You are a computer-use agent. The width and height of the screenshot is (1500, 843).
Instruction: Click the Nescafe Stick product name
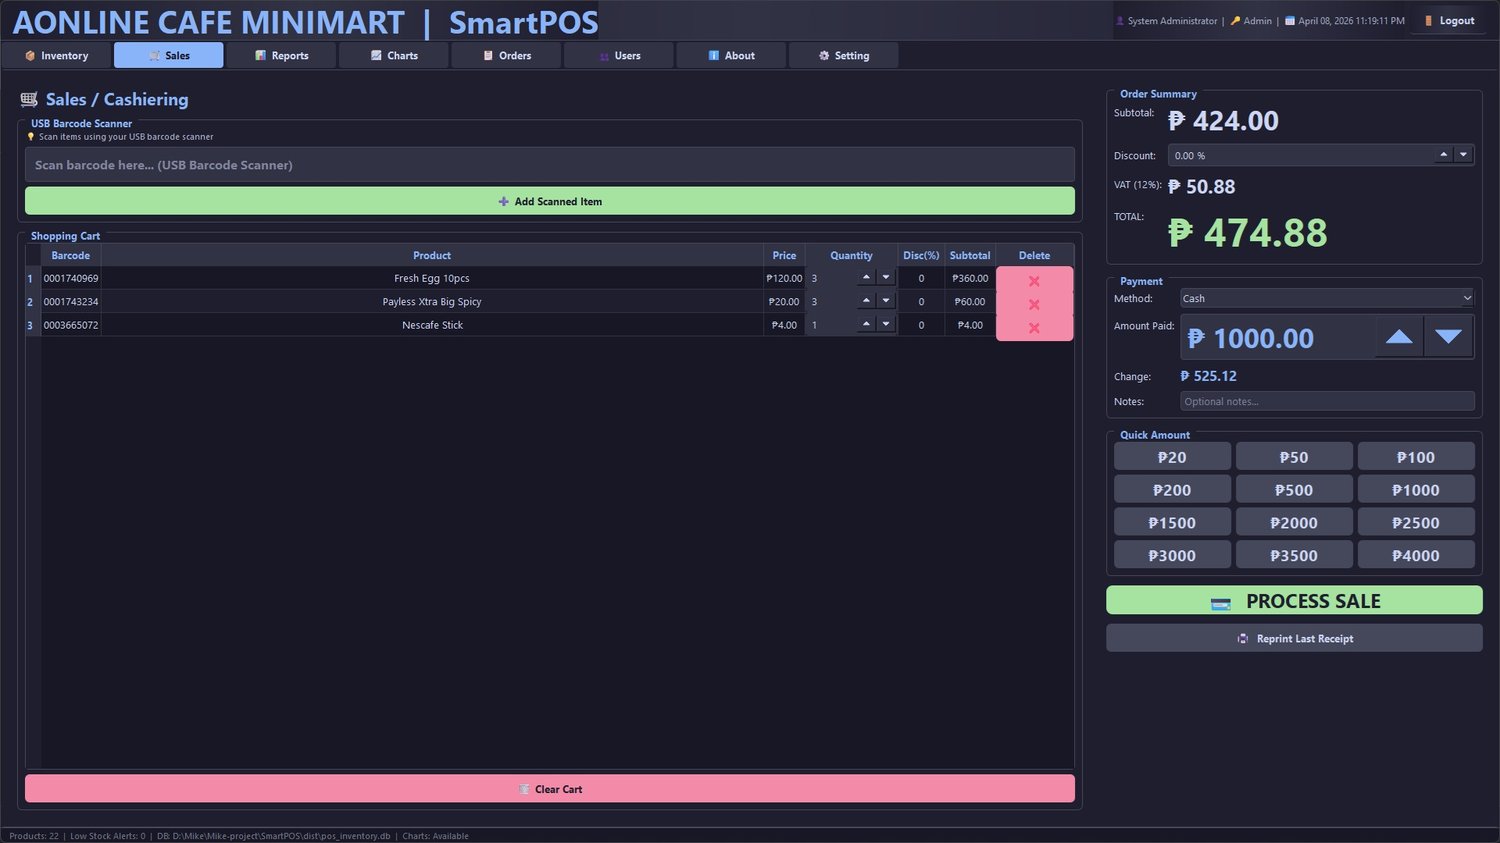point(432,325)
